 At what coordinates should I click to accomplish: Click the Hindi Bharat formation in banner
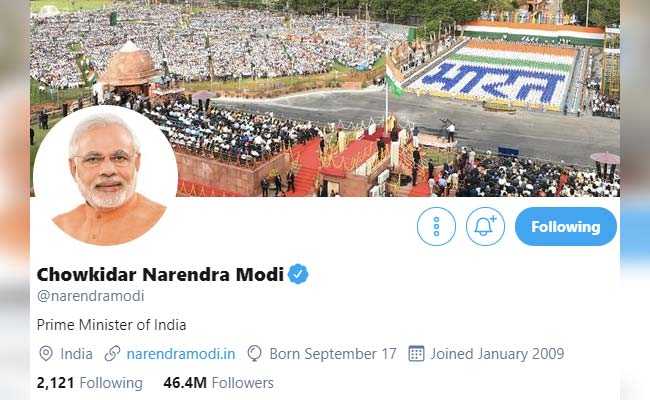[493, 82]
